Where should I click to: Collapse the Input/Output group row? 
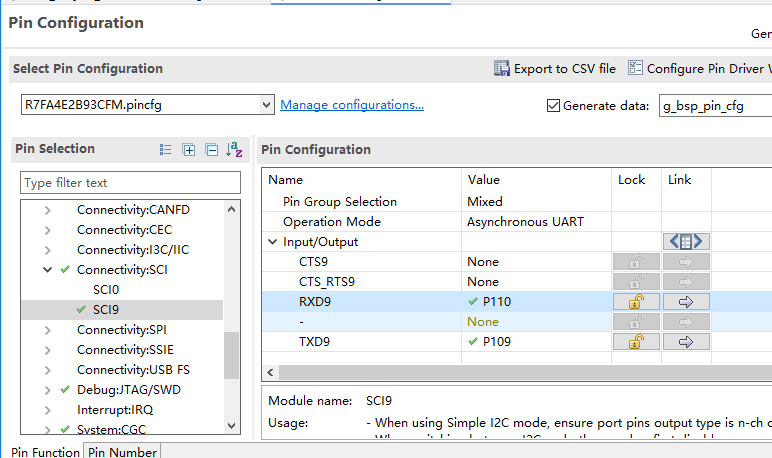[273, 242]
